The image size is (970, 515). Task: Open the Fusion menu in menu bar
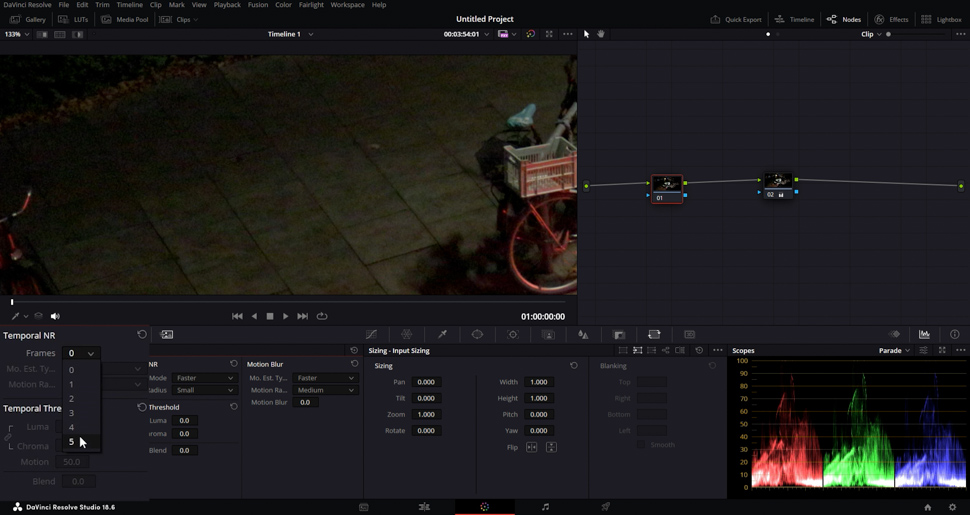click(258, 4)
